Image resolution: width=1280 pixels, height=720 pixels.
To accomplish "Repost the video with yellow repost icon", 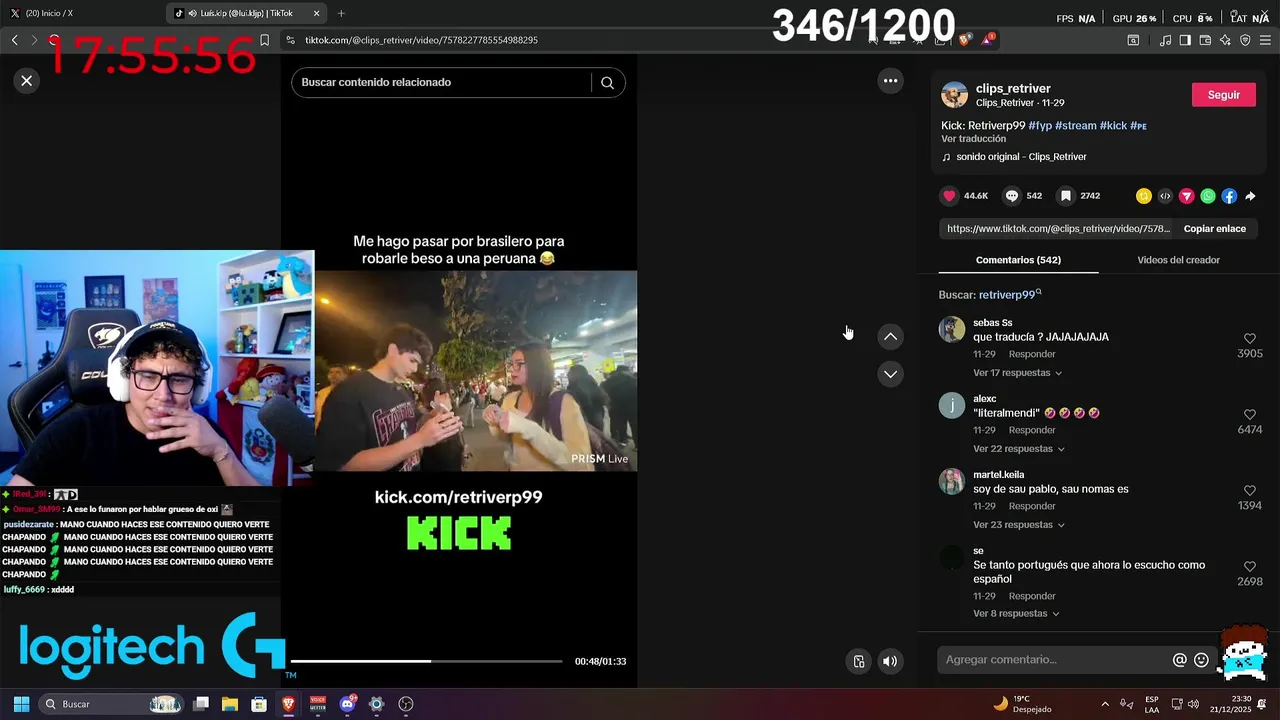I will (x=1144, y=196).
